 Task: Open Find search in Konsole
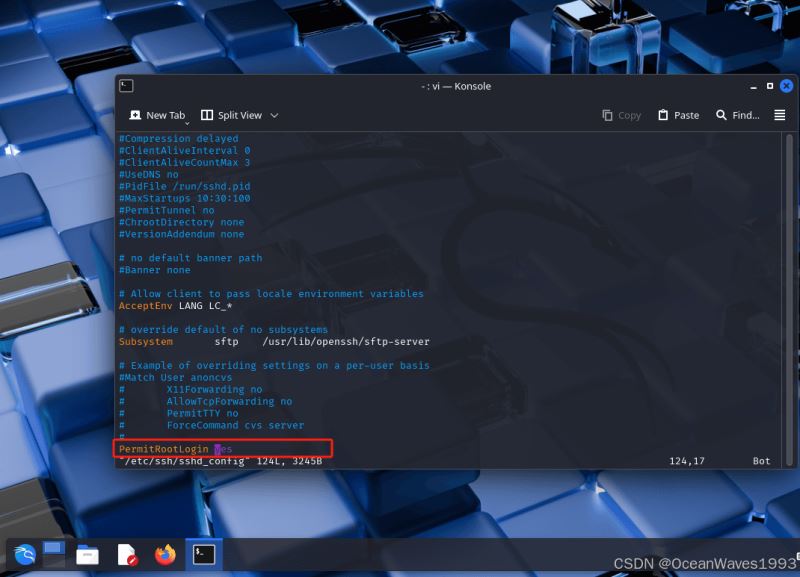pyautogui.click(x=737, y=115)
